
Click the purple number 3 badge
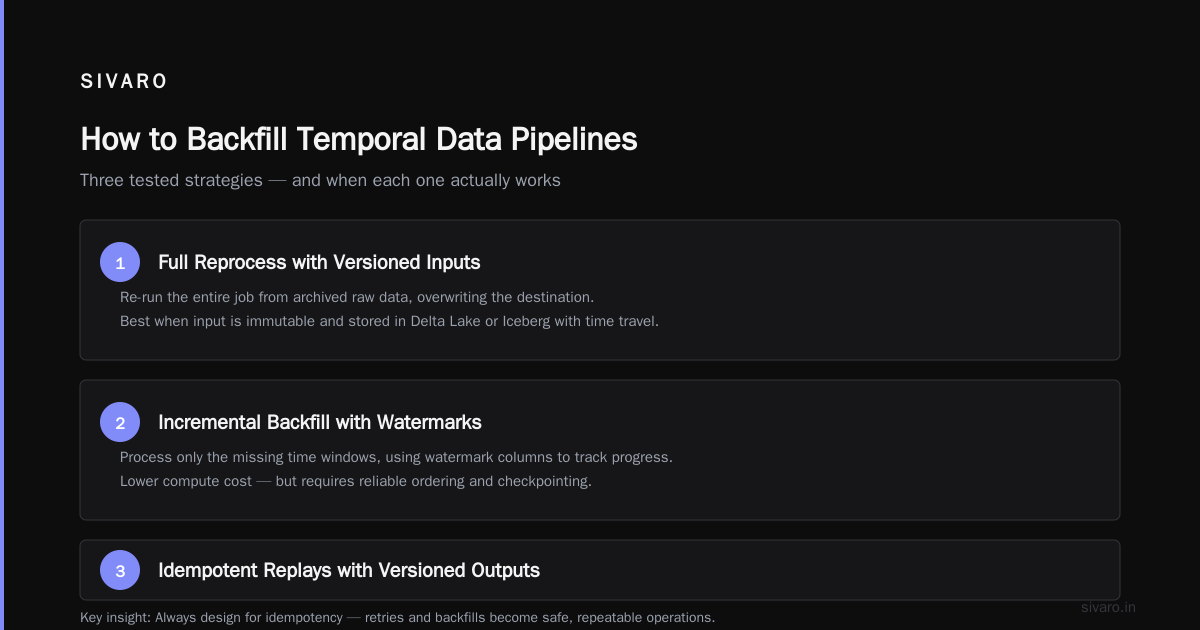click(x=120, y=570)
